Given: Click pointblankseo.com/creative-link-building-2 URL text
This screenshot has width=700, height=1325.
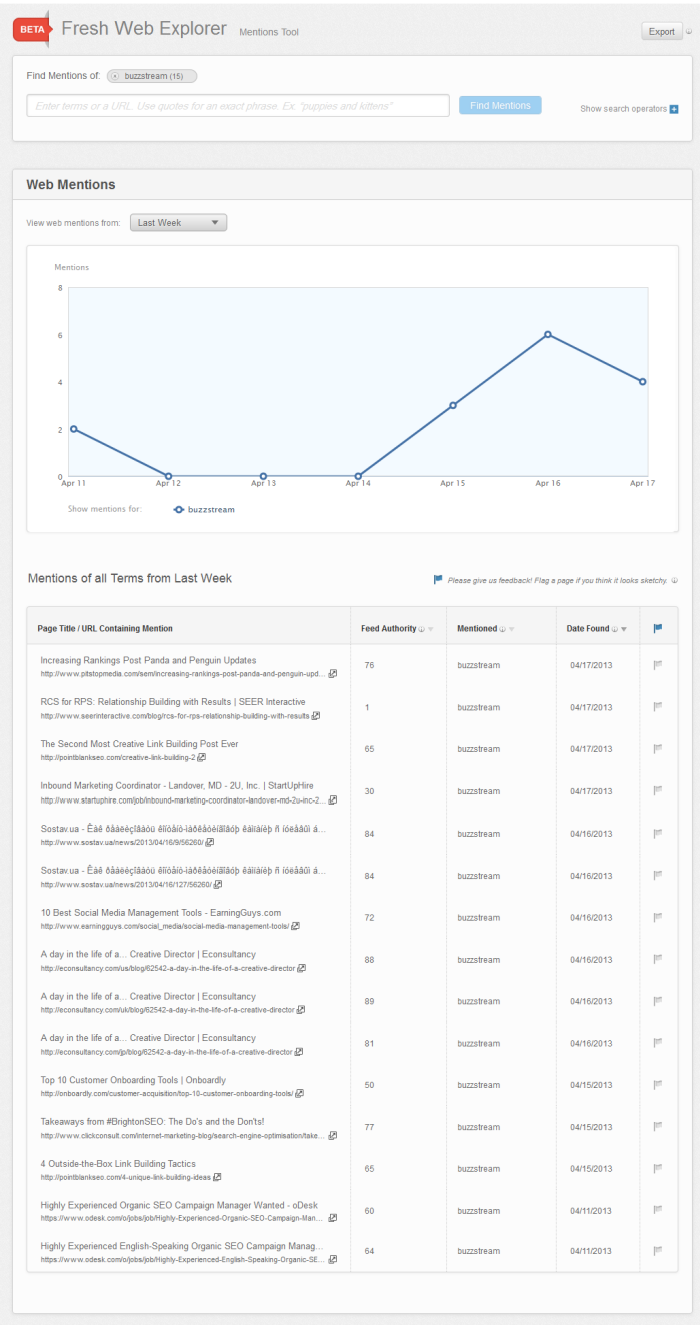Looking at the screenshot, I should 117,758.
